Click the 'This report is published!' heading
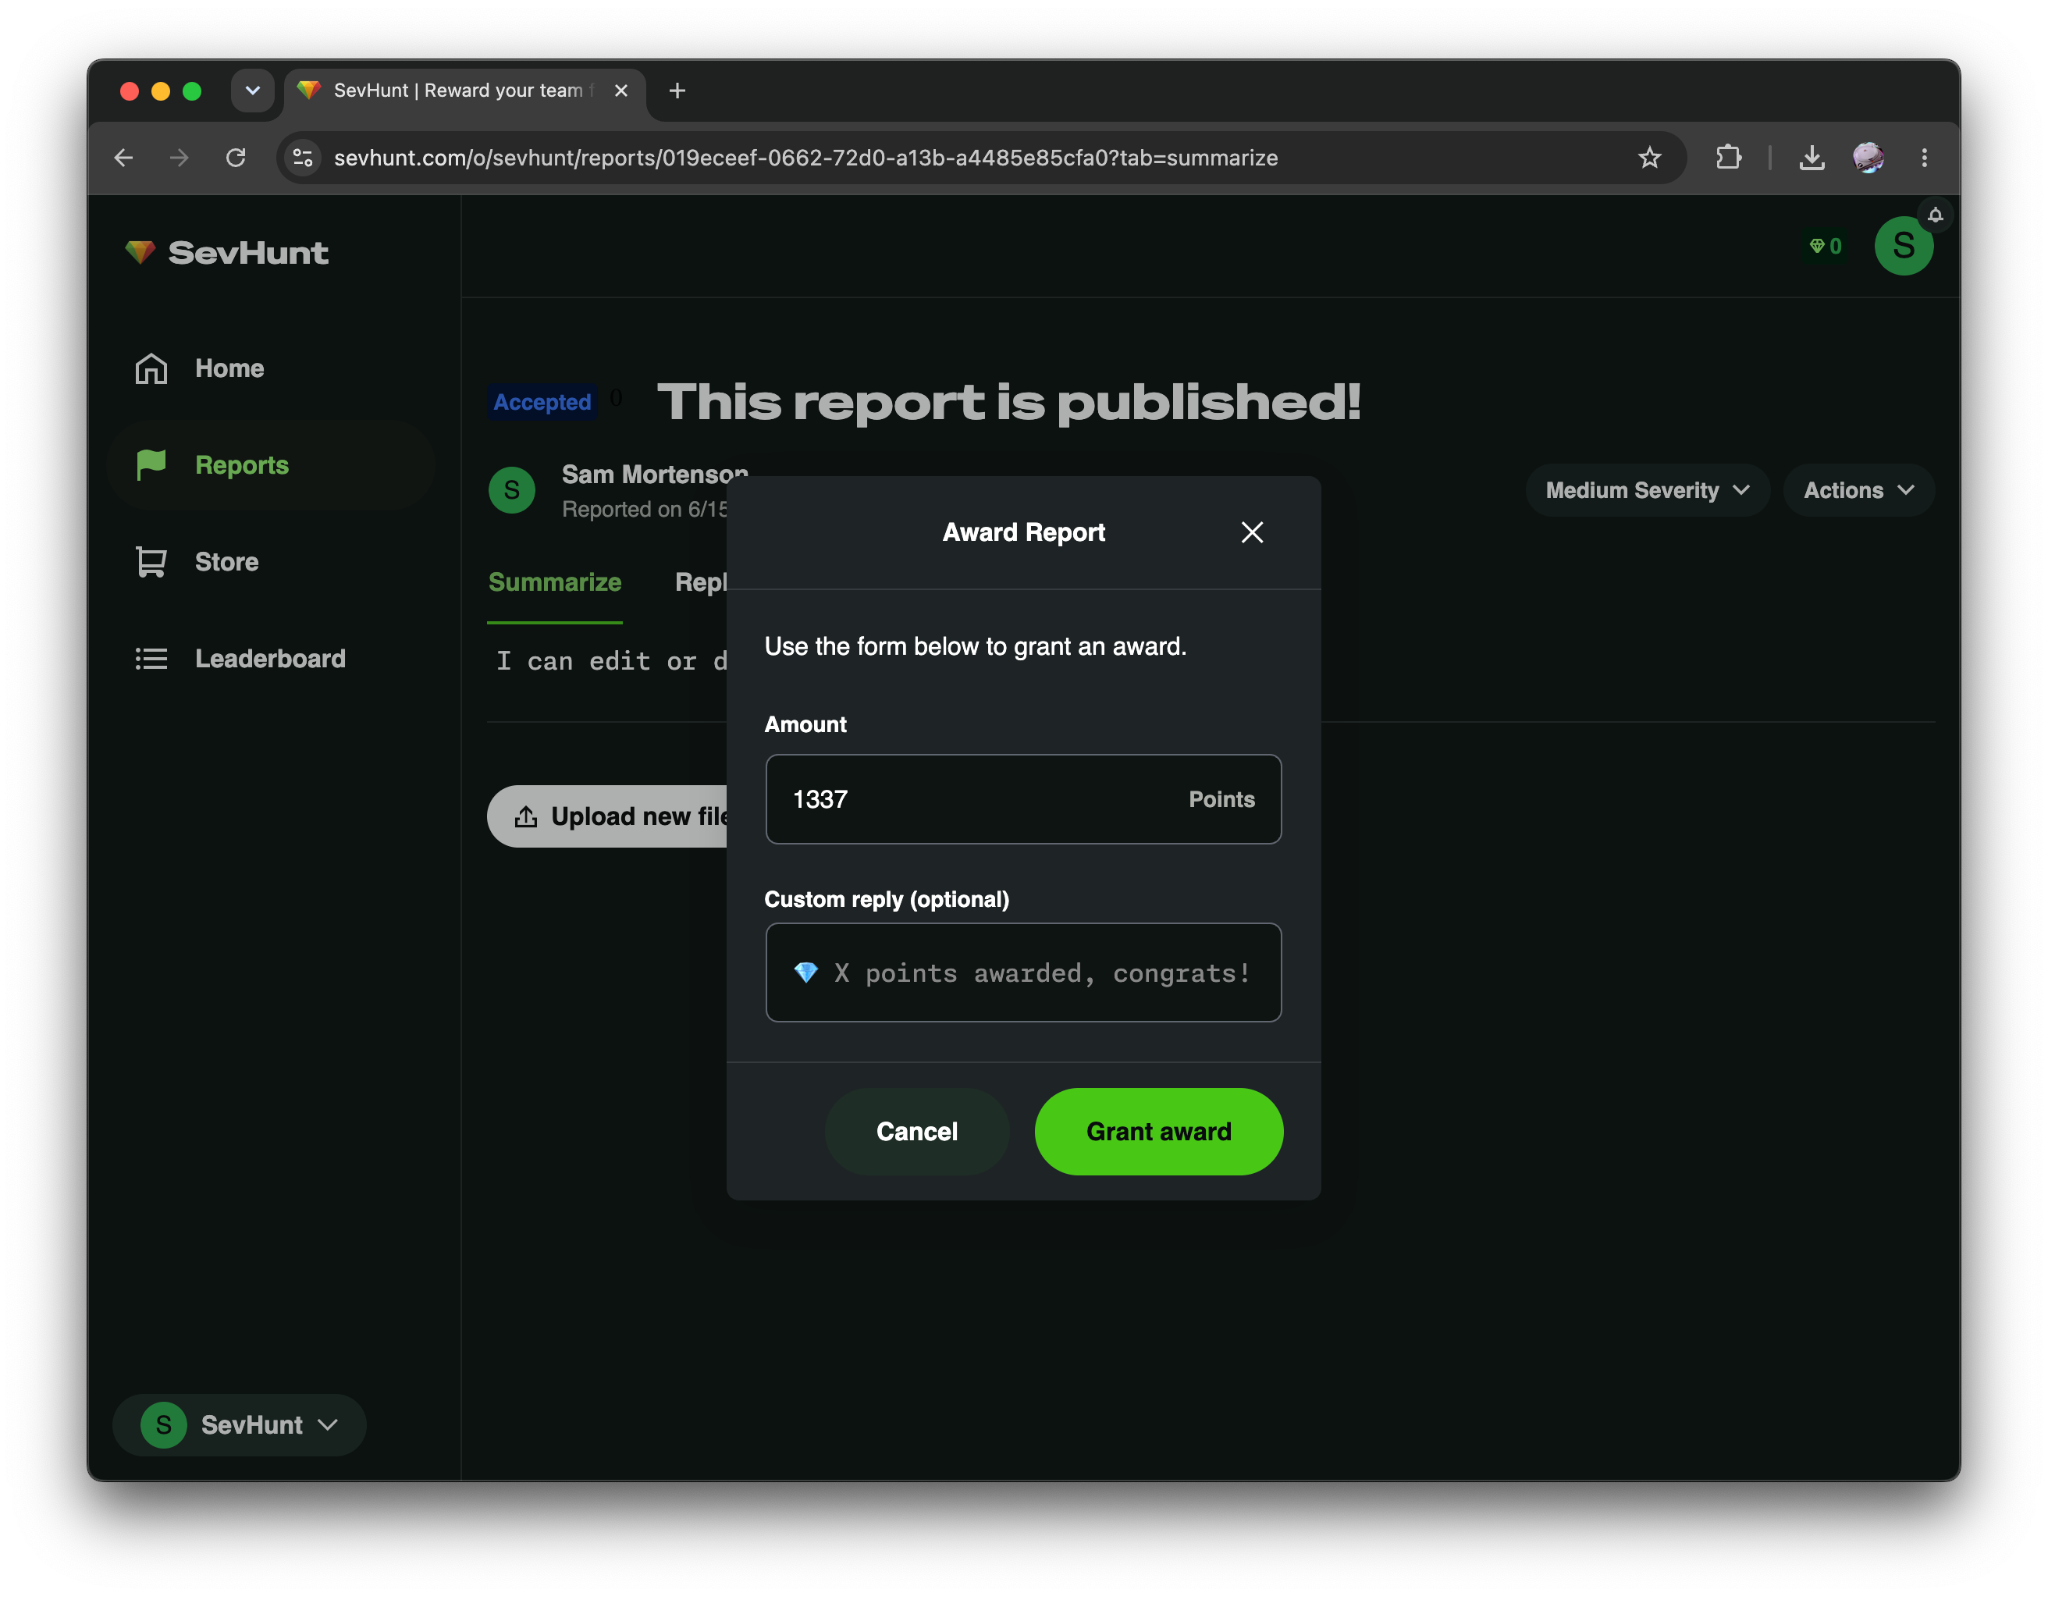This screenshot has width=2048, height=1597. click(x=1009, y=401)
